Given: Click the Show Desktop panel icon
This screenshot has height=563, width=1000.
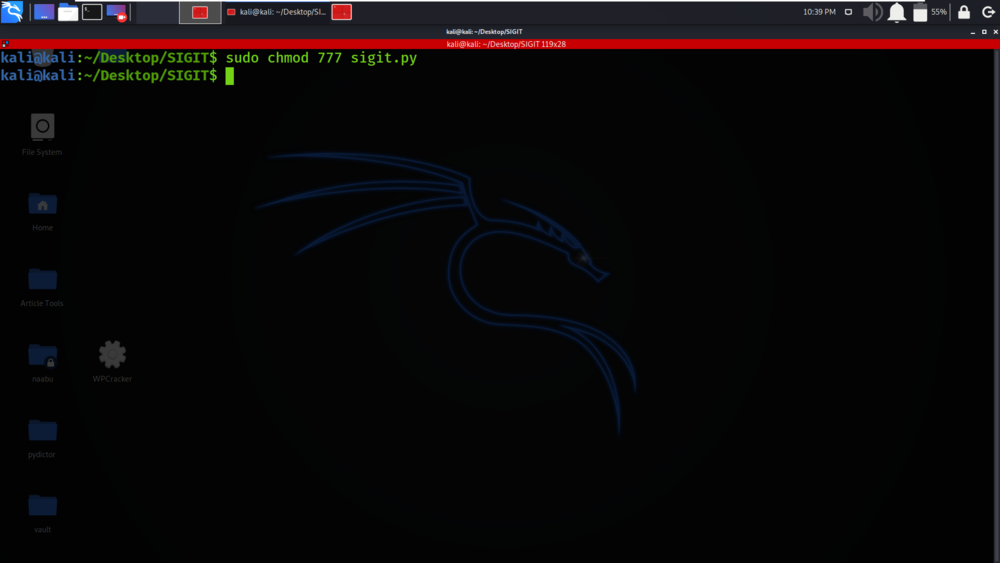Looking at the screenshot, I should (x=44, y=12).
